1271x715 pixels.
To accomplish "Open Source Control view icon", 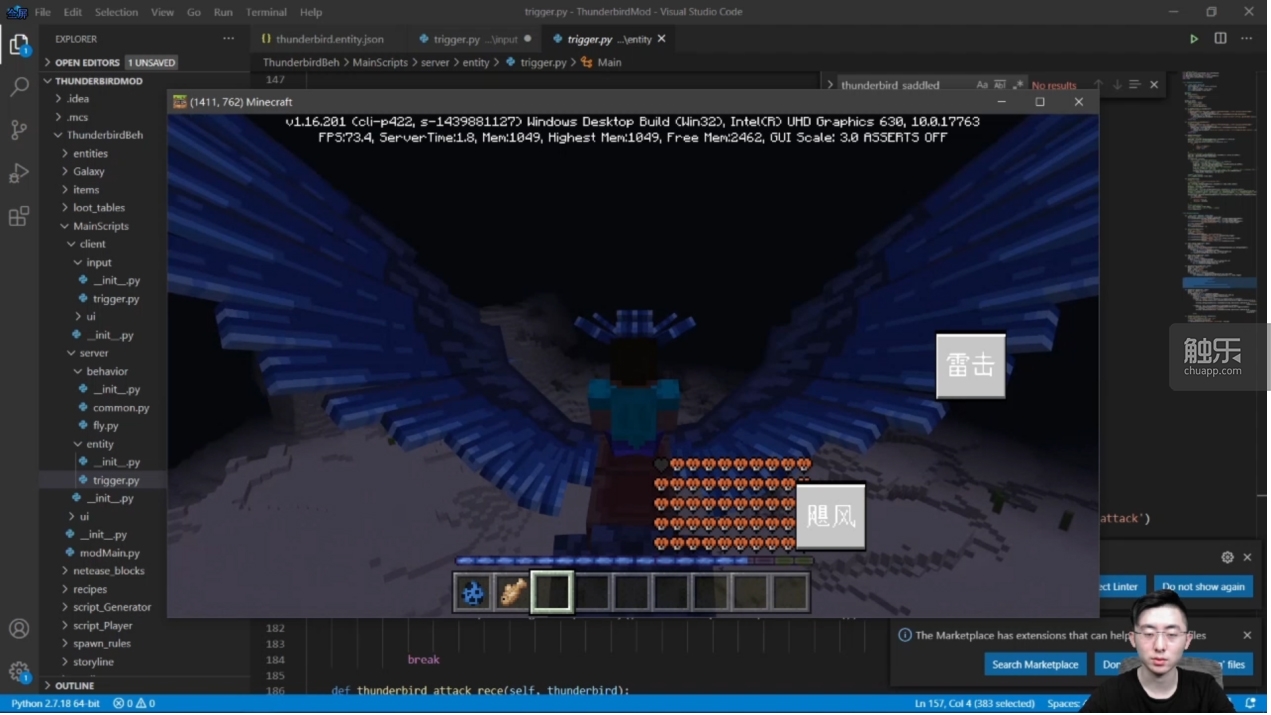I will [x=19, y=130].
